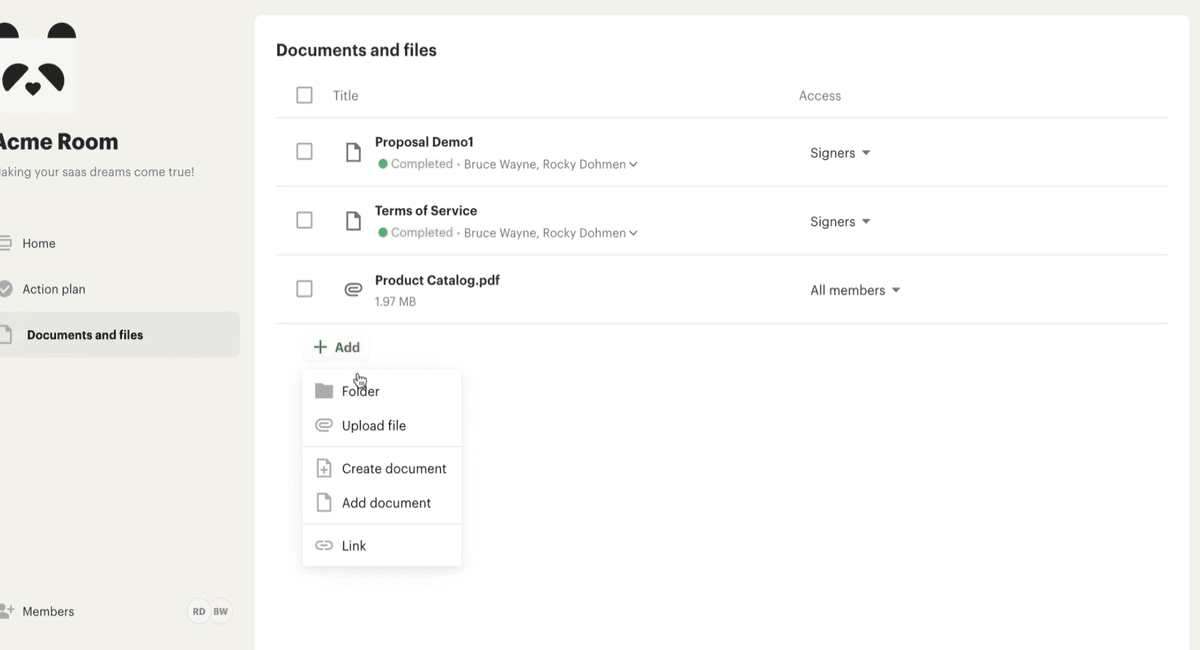Click the add Members person icon
Screen dimensions: 1200x650
click(6, 611)
